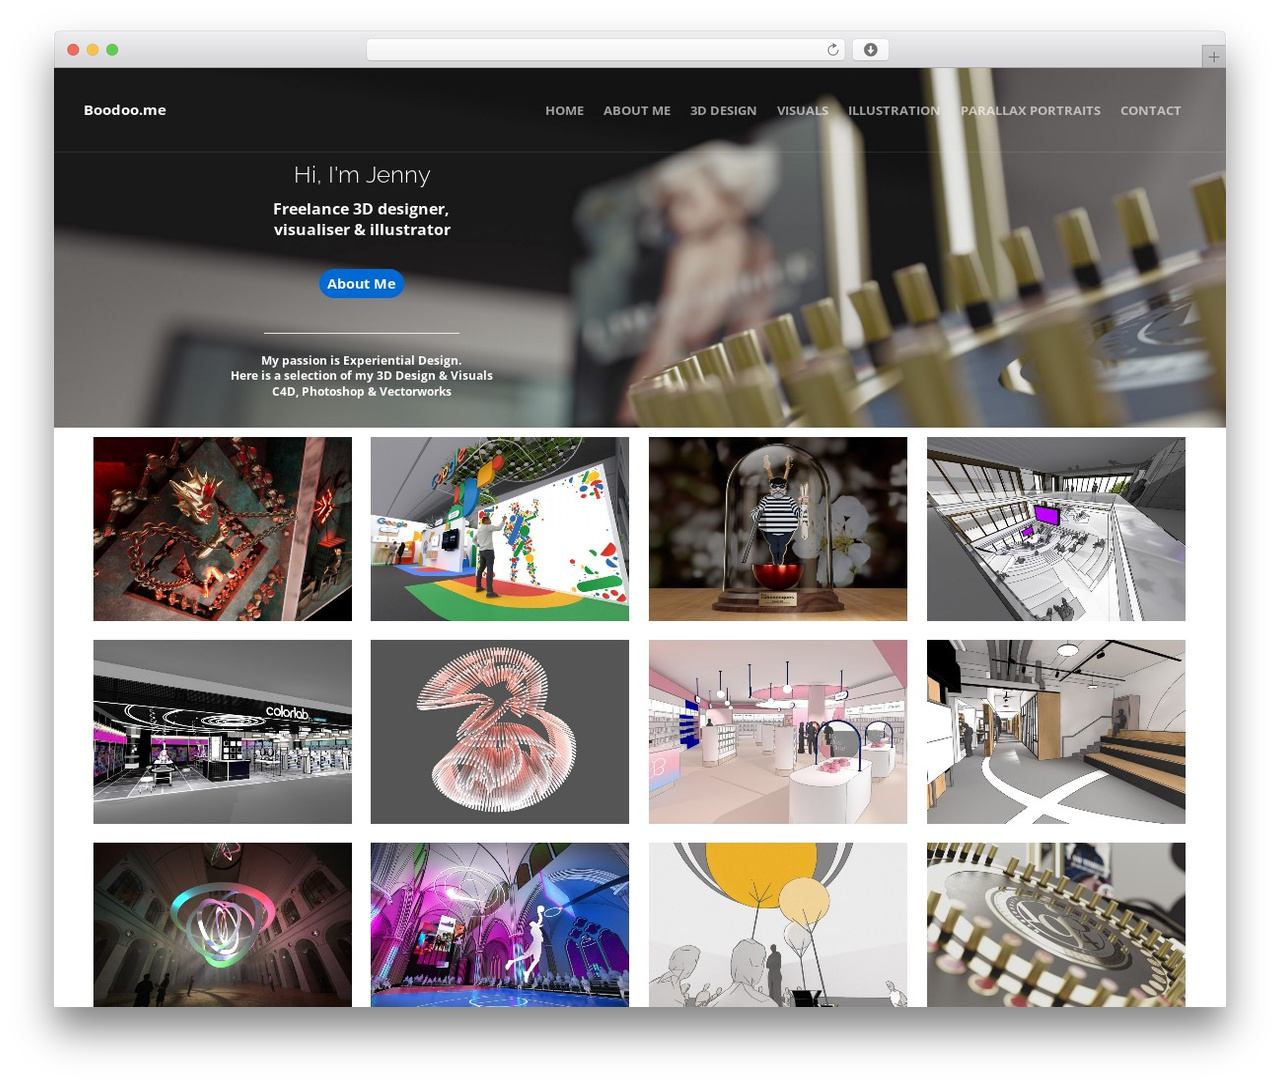View the striped figure glass dome thumbnail

pyautogui.click(x=778, y=529)
